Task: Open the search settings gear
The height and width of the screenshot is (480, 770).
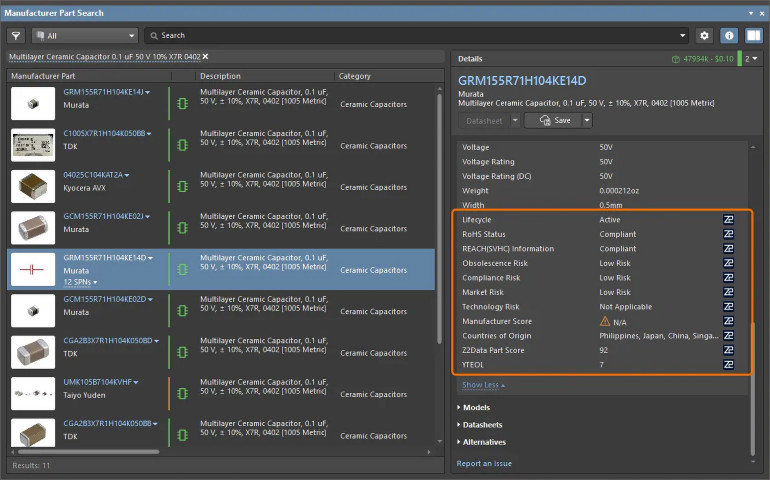Action: click(704, 35)
